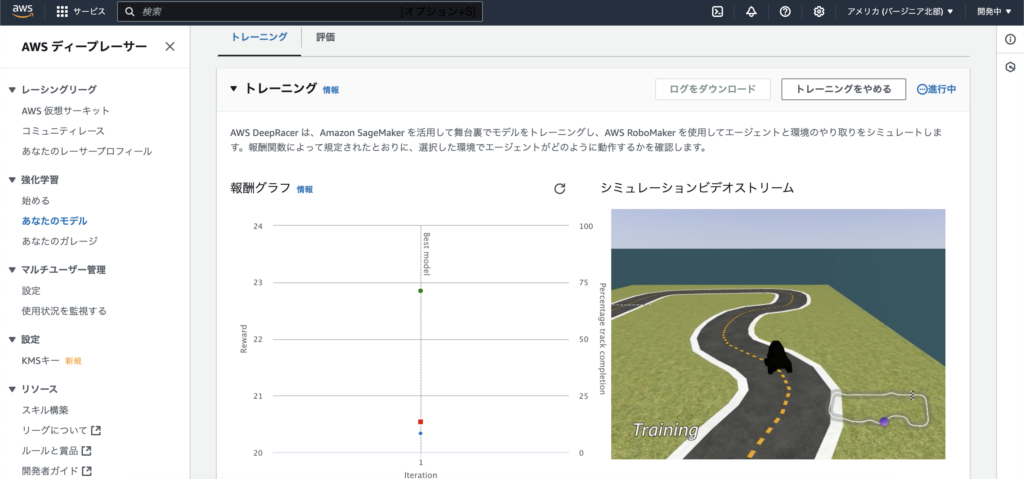Open ルールと賞品 external link
This screenshot has width=1024, height=479.
pos(56,450)
